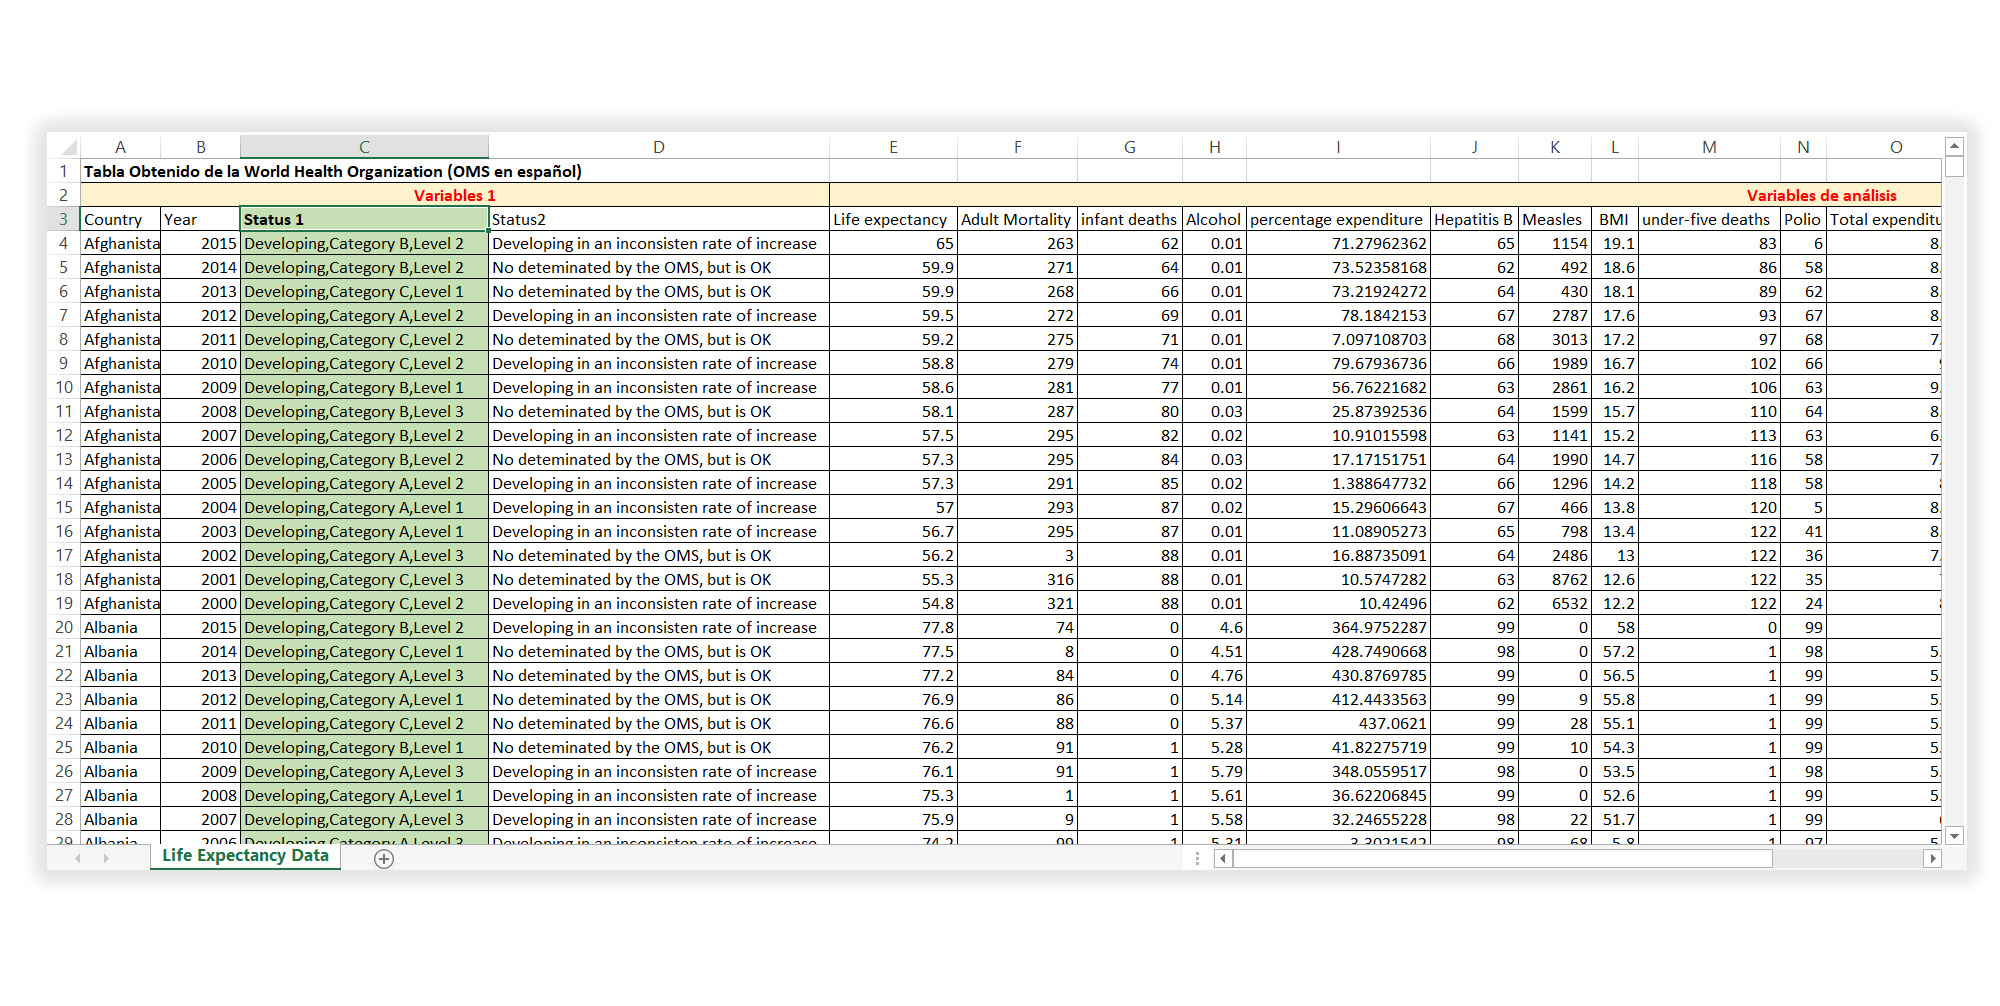Open the Life Expectancy Data sheet tab
Image resolution: width=2000 pixels, height=1006 pixels.
click(245, 856)
